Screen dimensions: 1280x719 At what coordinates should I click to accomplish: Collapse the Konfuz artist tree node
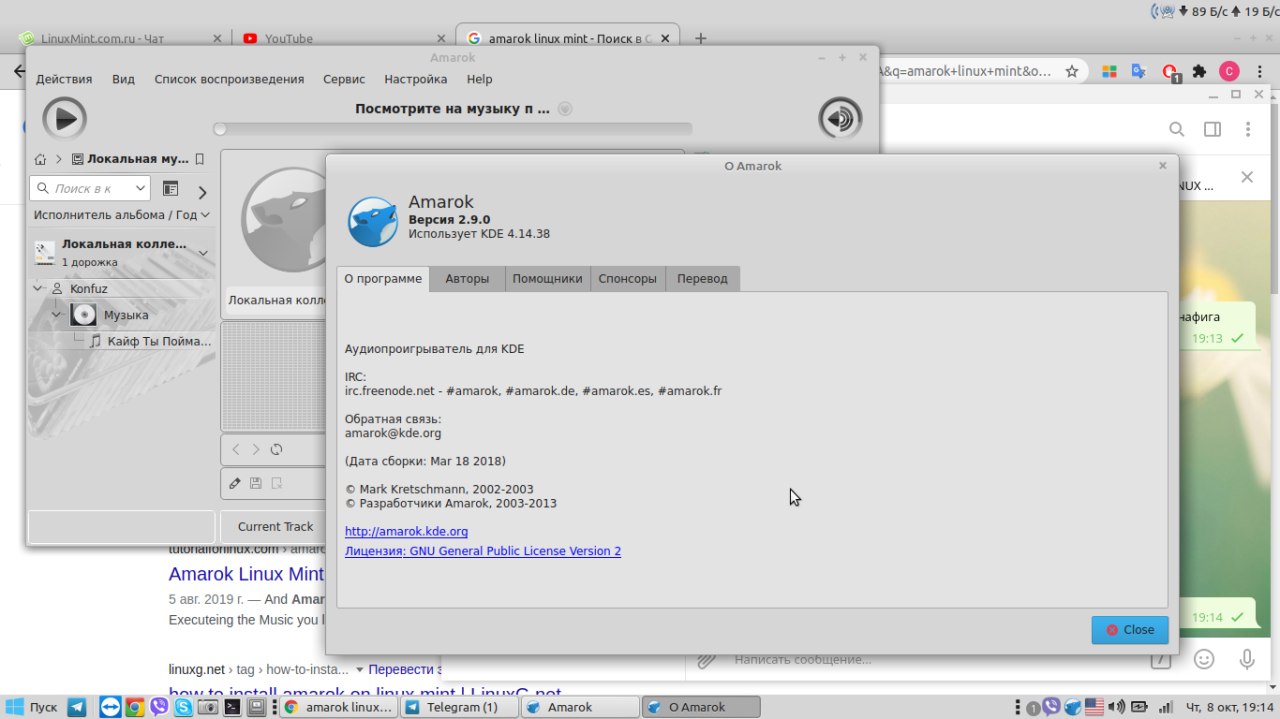point(39,288)
